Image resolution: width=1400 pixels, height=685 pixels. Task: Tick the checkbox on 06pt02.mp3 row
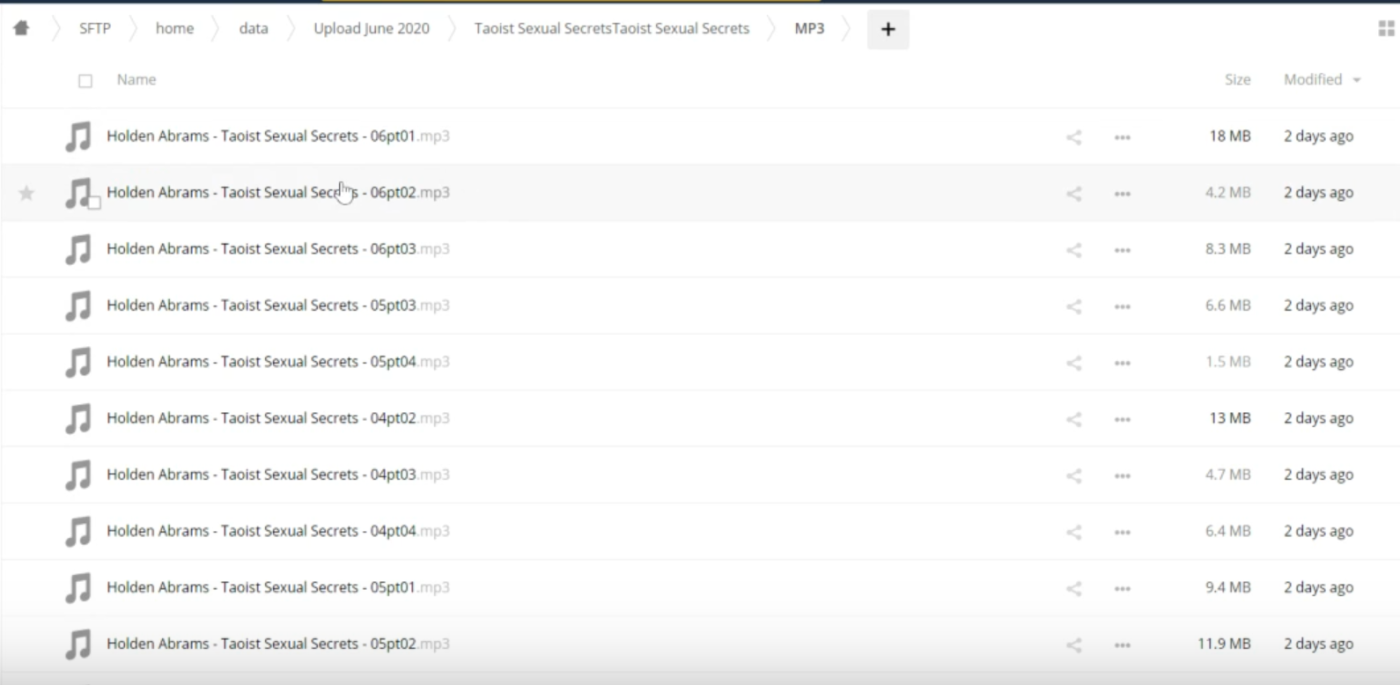94,203
